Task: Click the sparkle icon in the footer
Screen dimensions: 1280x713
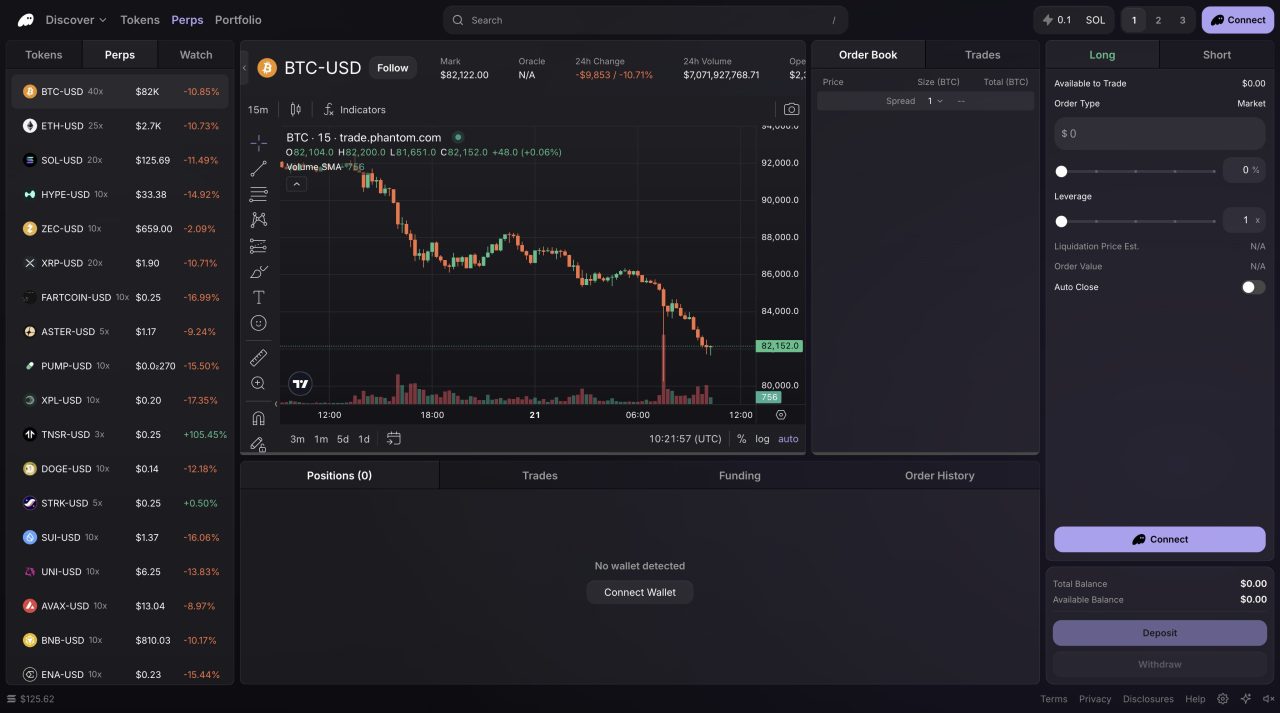Action: click(1246, 699)
